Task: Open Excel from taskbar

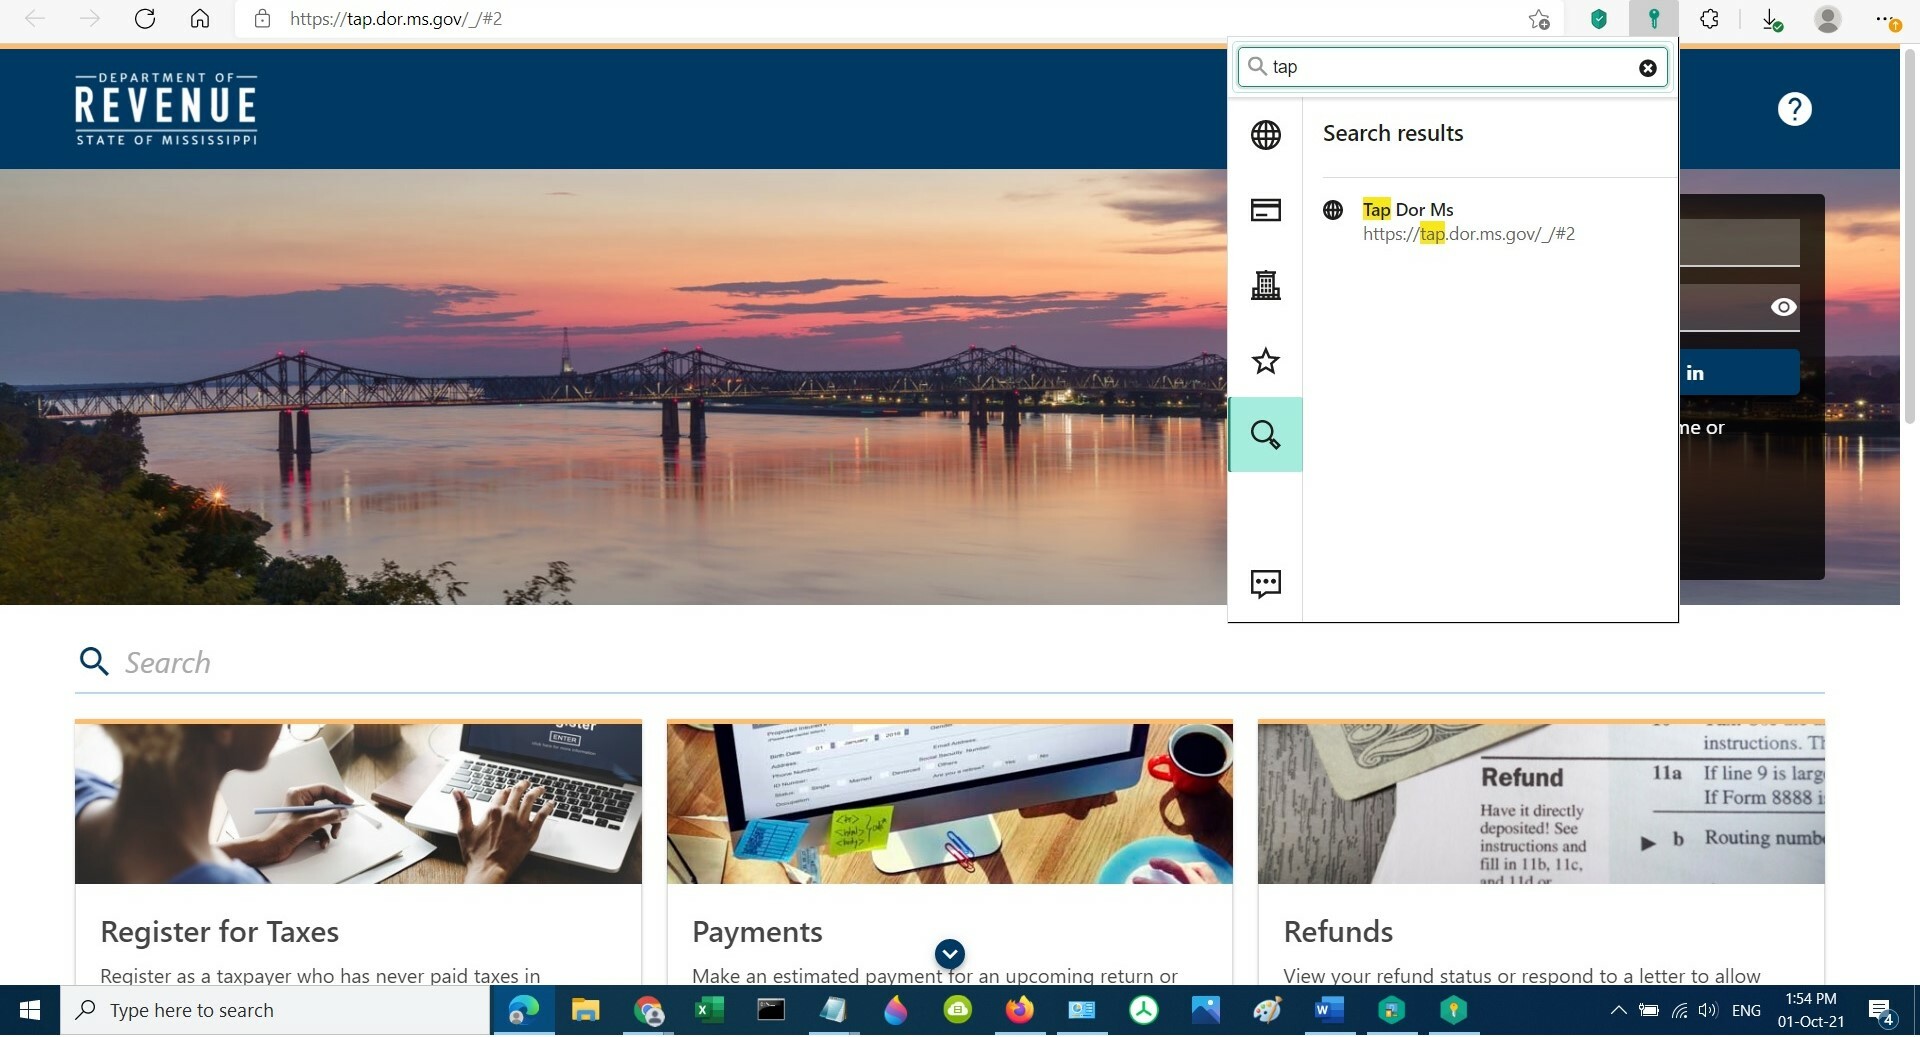Action: tap(709, 1010)
